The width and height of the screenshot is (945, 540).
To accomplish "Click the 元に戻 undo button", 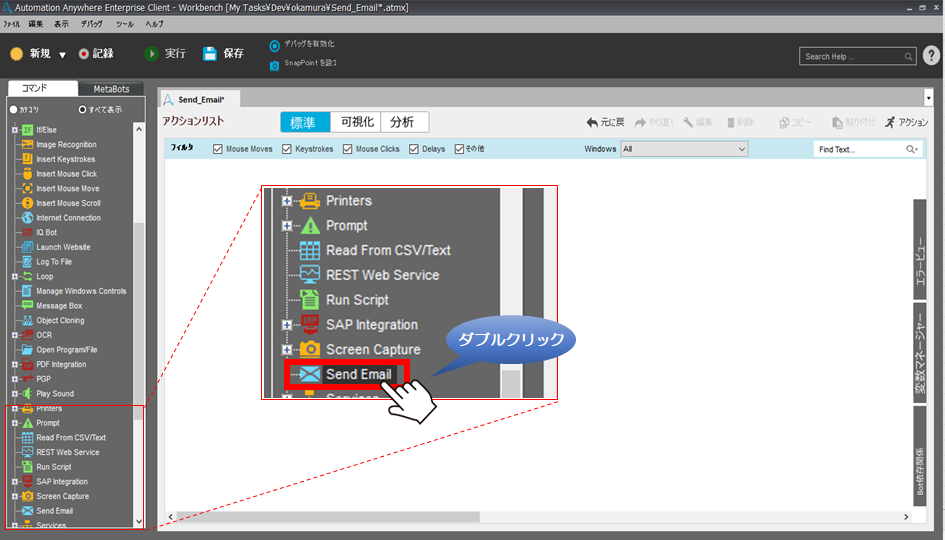I will point(605,122).
